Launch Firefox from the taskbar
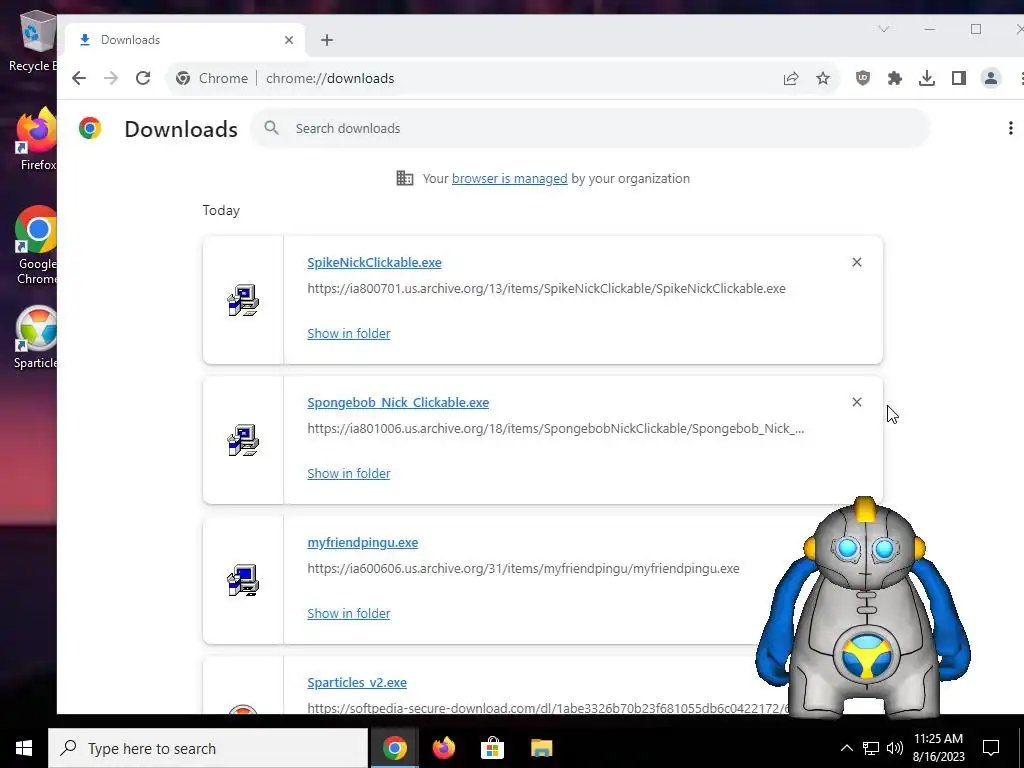1024x768 pixels. (x=443, y=748)
